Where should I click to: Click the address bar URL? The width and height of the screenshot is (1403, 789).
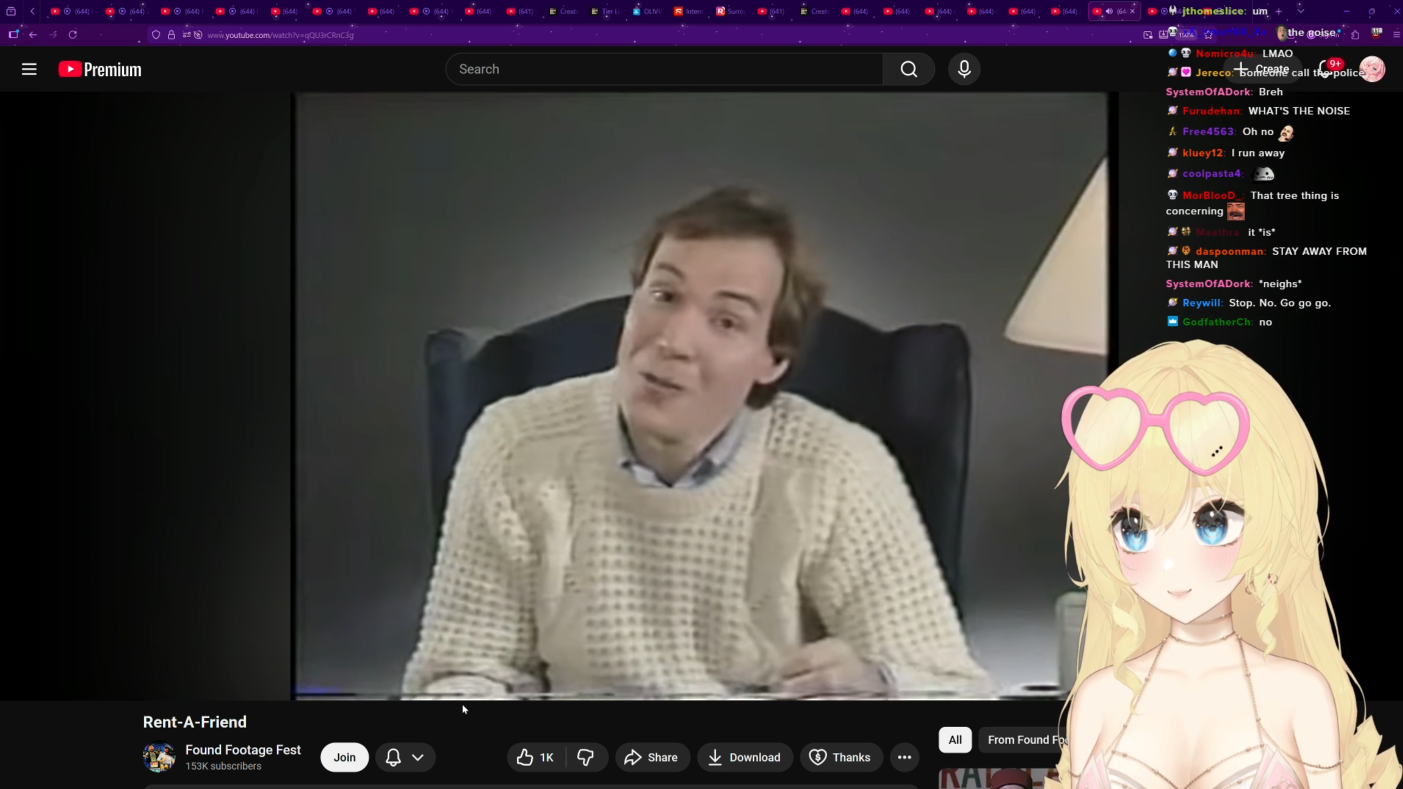280,35
